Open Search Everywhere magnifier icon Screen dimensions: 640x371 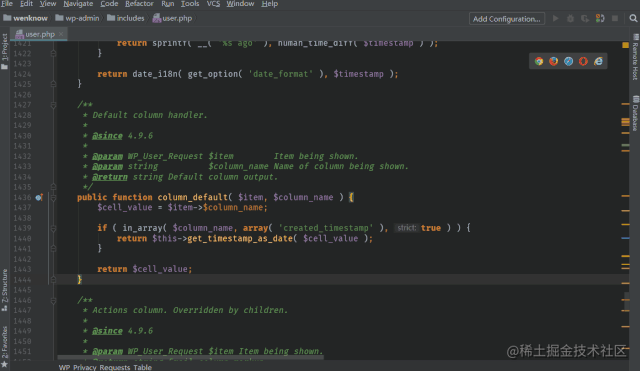[x=633, y=18]
